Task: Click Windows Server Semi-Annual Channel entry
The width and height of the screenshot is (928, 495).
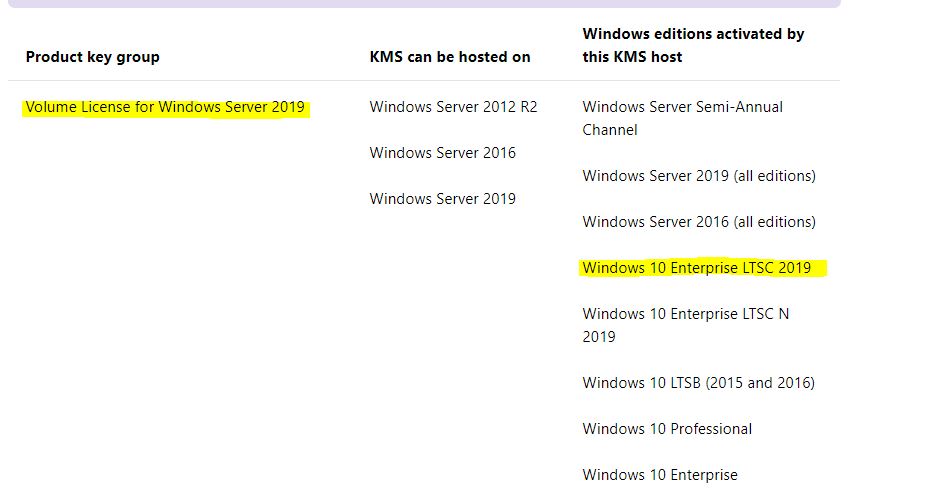Action: point(682,118)
